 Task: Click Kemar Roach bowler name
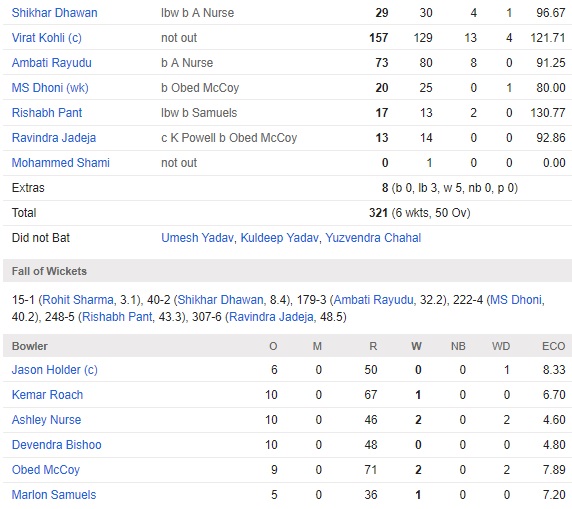pos(47,395)
